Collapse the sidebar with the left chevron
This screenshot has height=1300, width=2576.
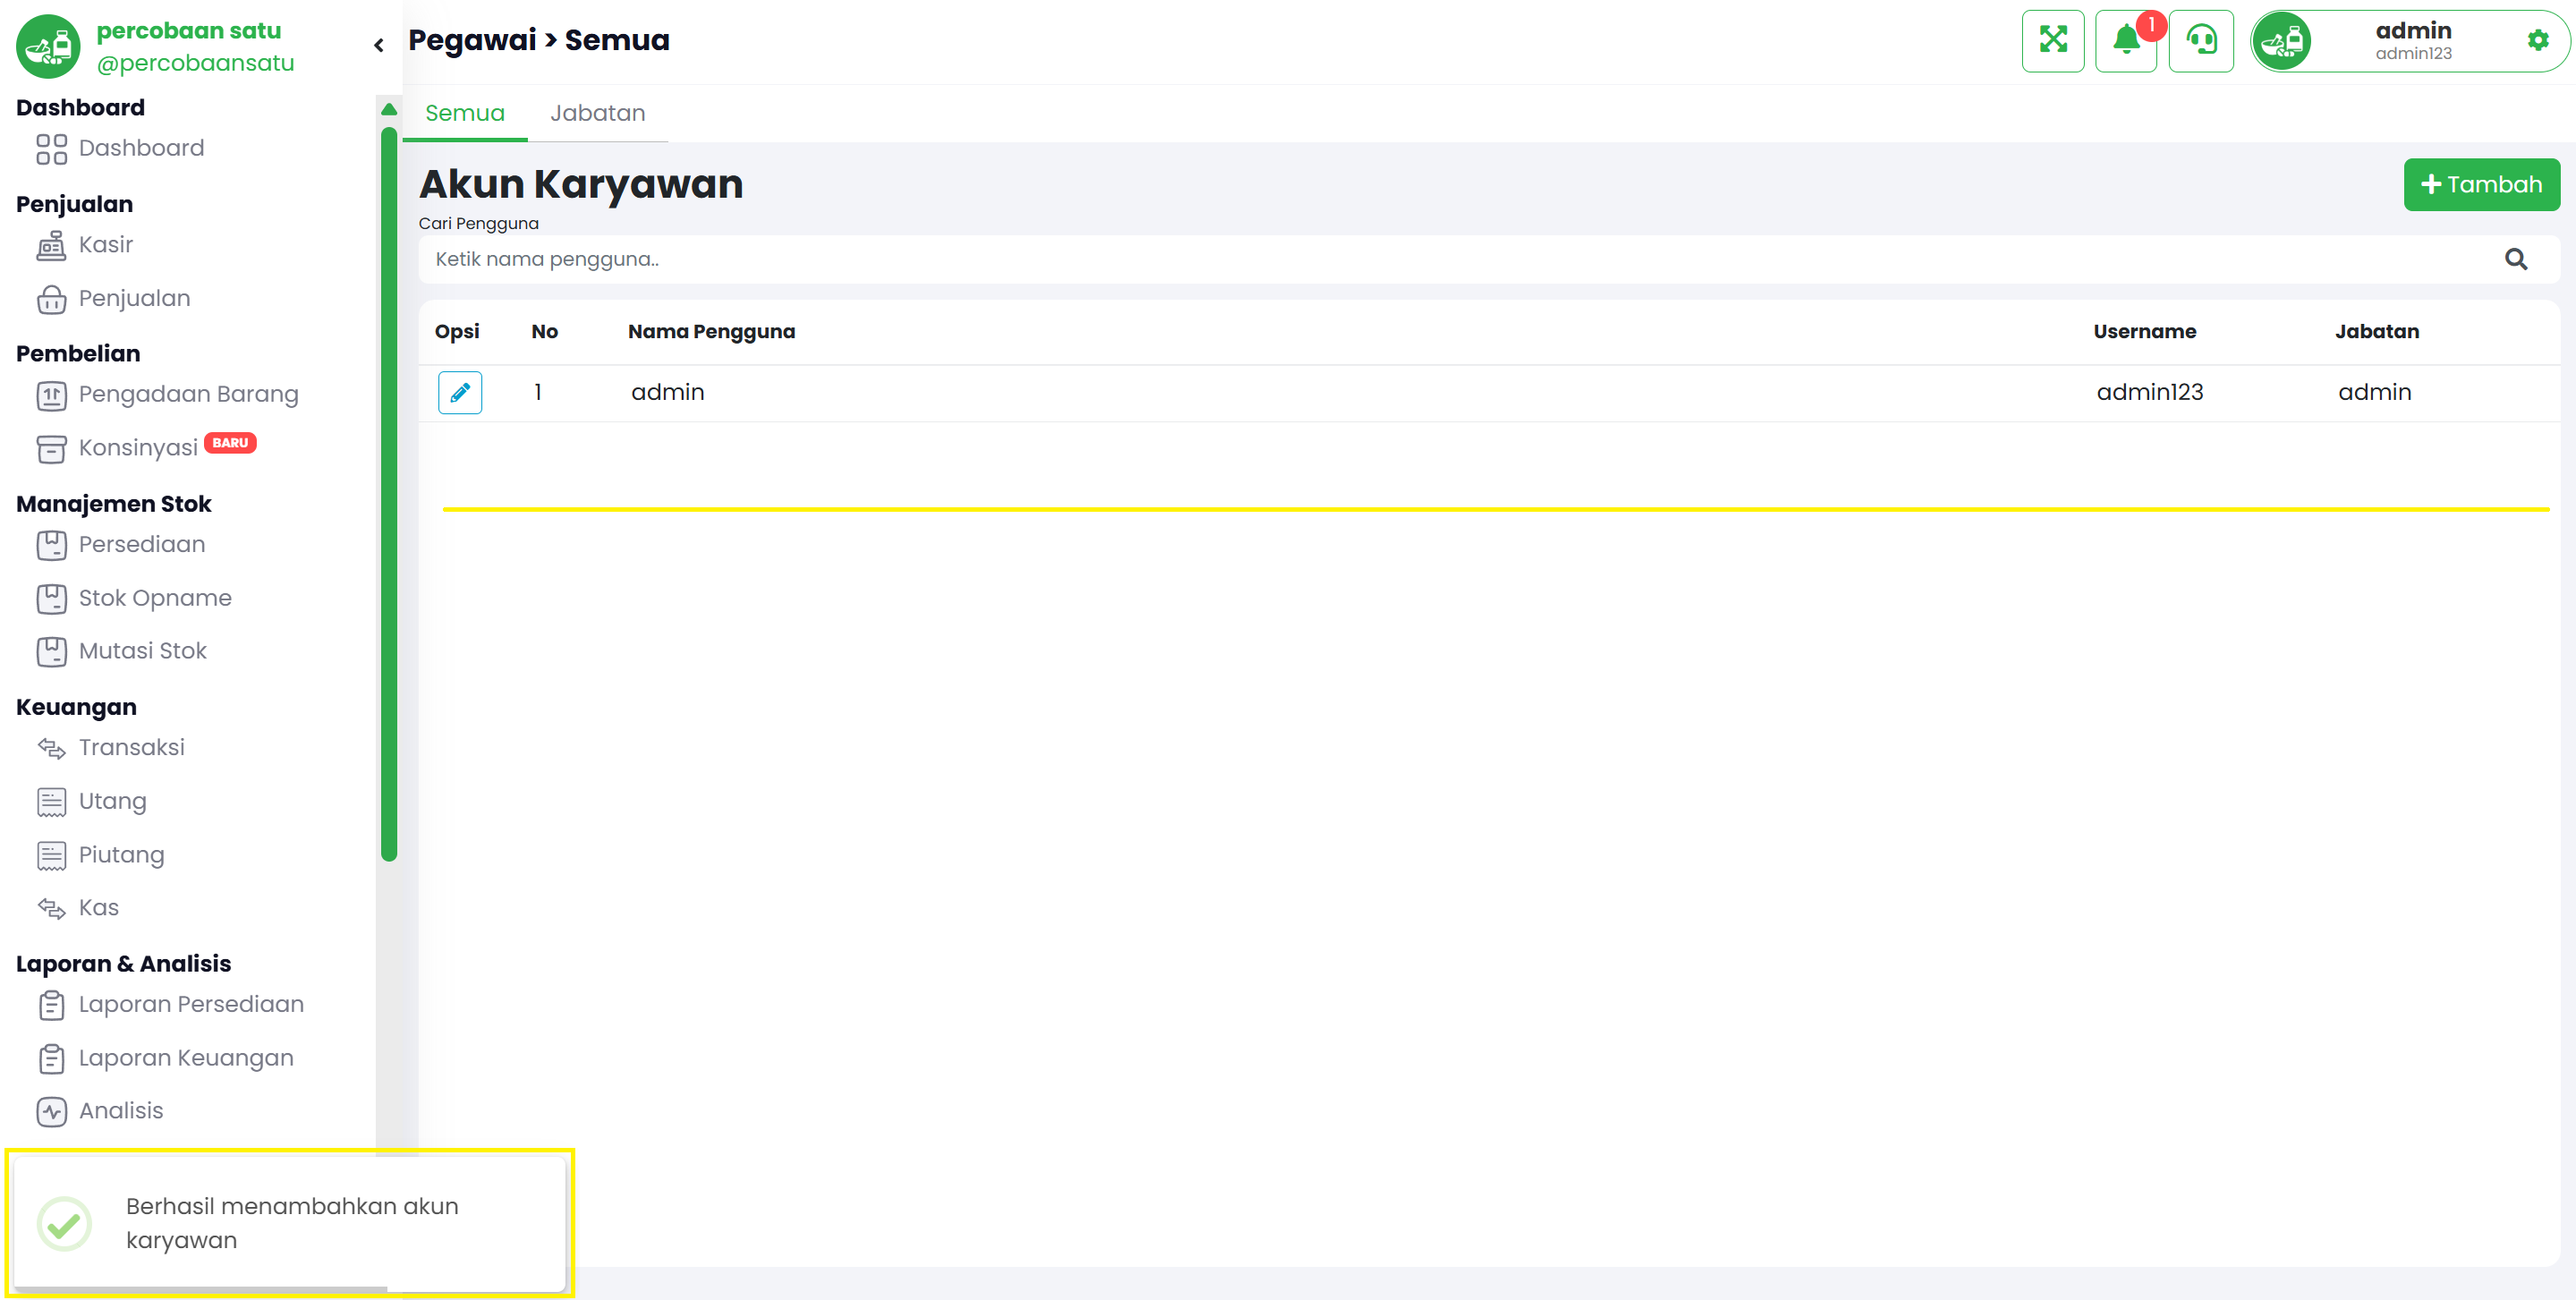pos(379,45)
